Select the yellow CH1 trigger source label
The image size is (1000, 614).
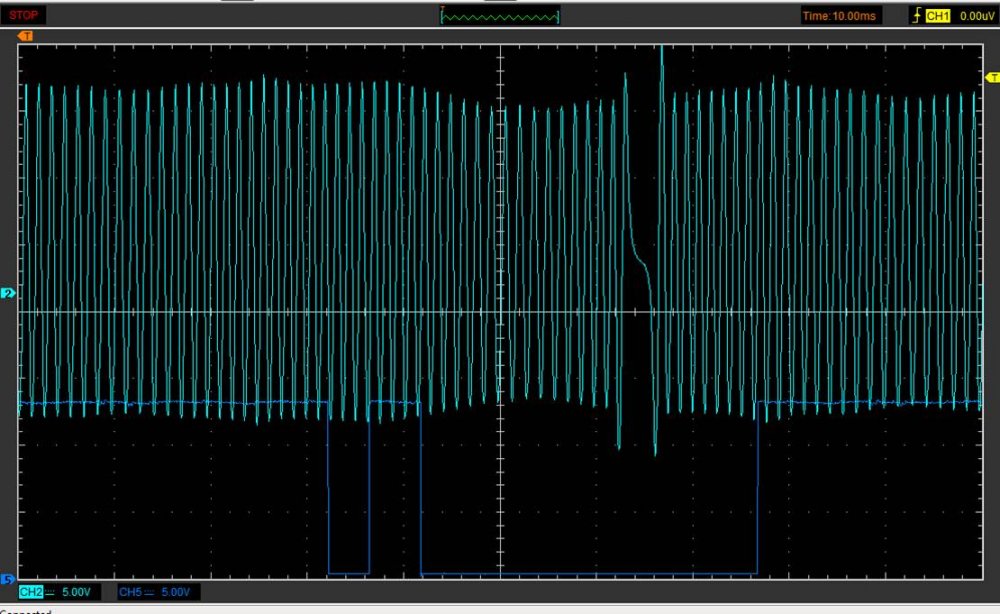(937, 16)
